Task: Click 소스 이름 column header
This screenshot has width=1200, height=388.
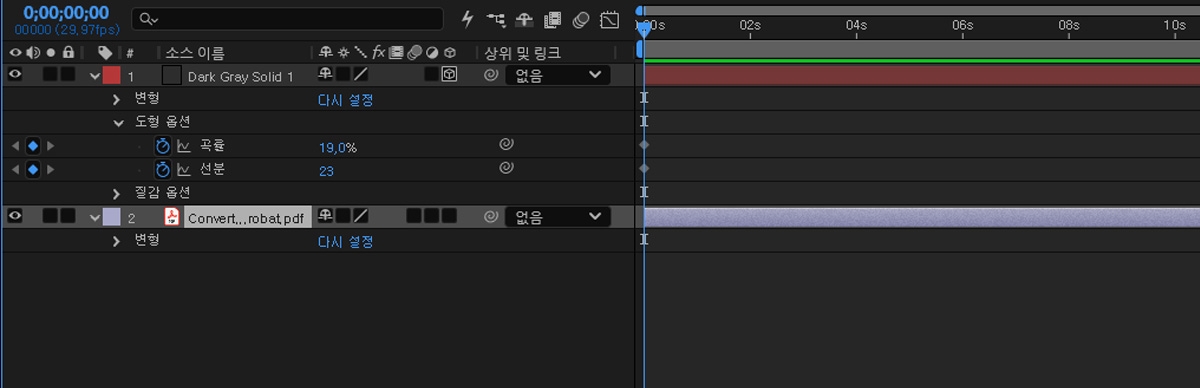Action: 195,52
